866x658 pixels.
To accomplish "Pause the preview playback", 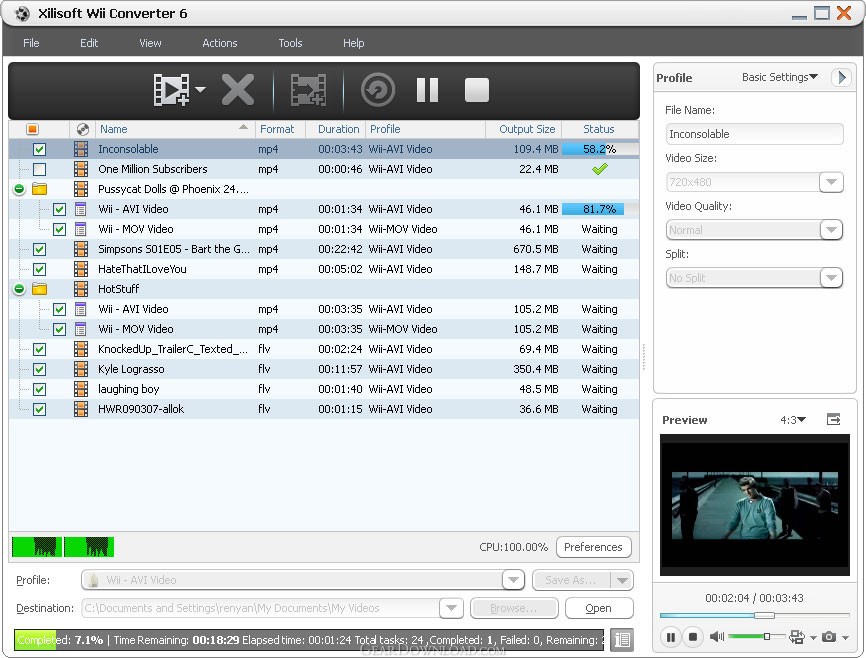I will point(670,637).
